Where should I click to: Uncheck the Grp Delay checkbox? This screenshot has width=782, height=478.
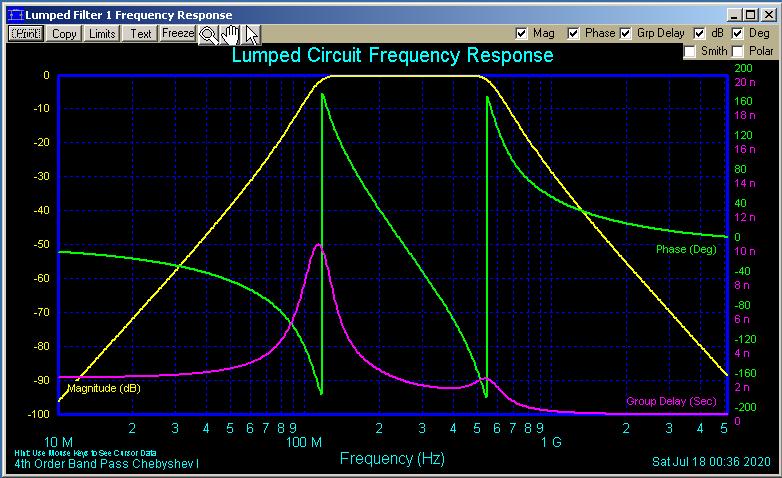click(x=627, y=33)
